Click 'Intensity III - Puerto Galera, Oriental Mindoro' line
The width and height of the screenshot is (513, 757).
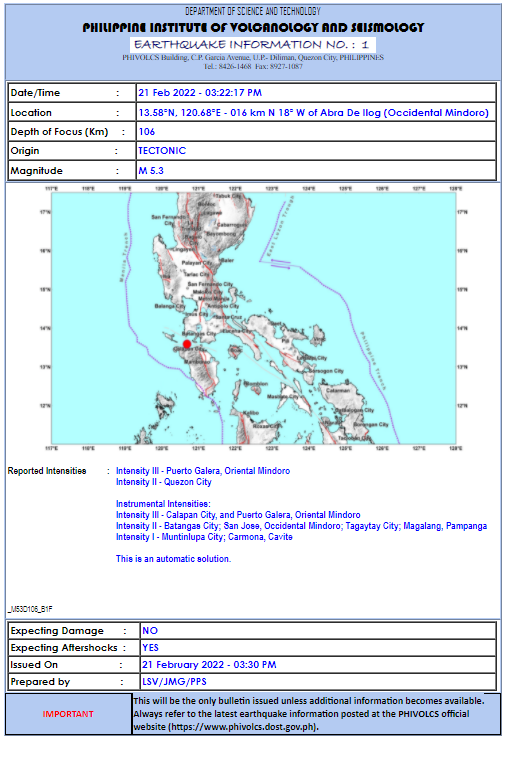pyautogui.click(x=203, y=471)
